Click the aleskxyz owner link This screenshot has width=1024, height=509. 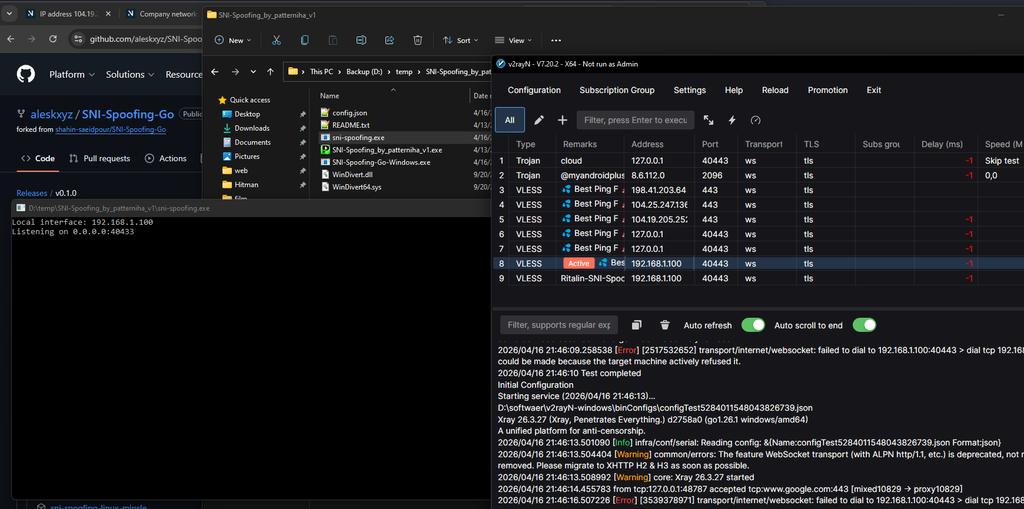(x=52, y=114)
